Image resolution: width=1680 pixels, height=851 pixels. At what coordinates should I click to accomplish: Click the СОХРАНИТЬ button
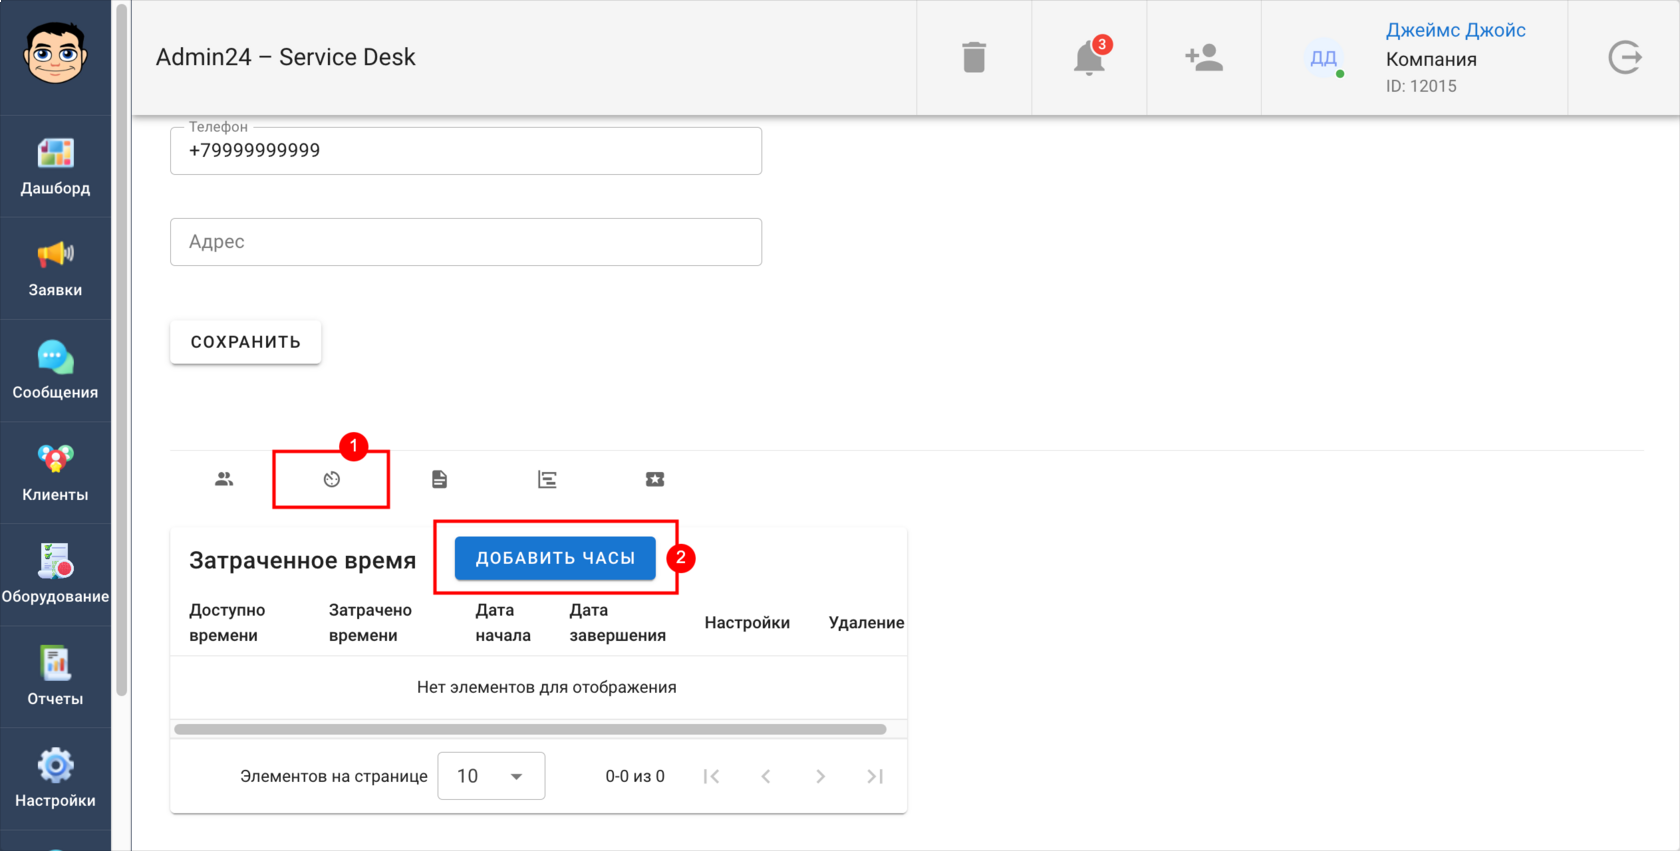[246, 342]
